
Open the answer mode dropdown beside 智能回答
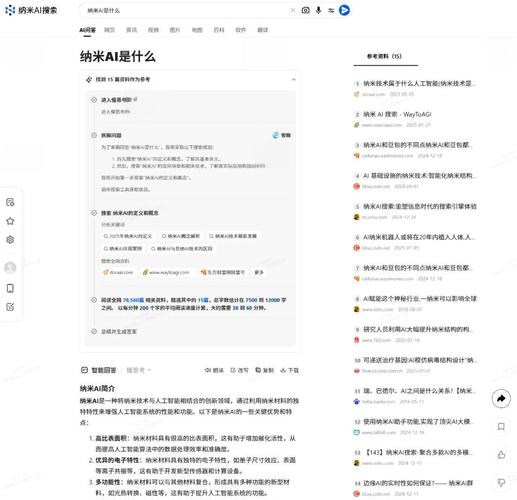[139, 370]
